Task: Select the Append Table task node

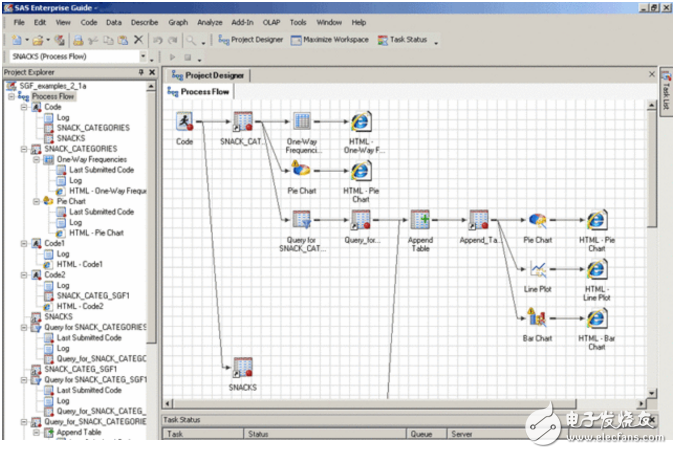Action: pyautogui.click(x=420, y=220)
